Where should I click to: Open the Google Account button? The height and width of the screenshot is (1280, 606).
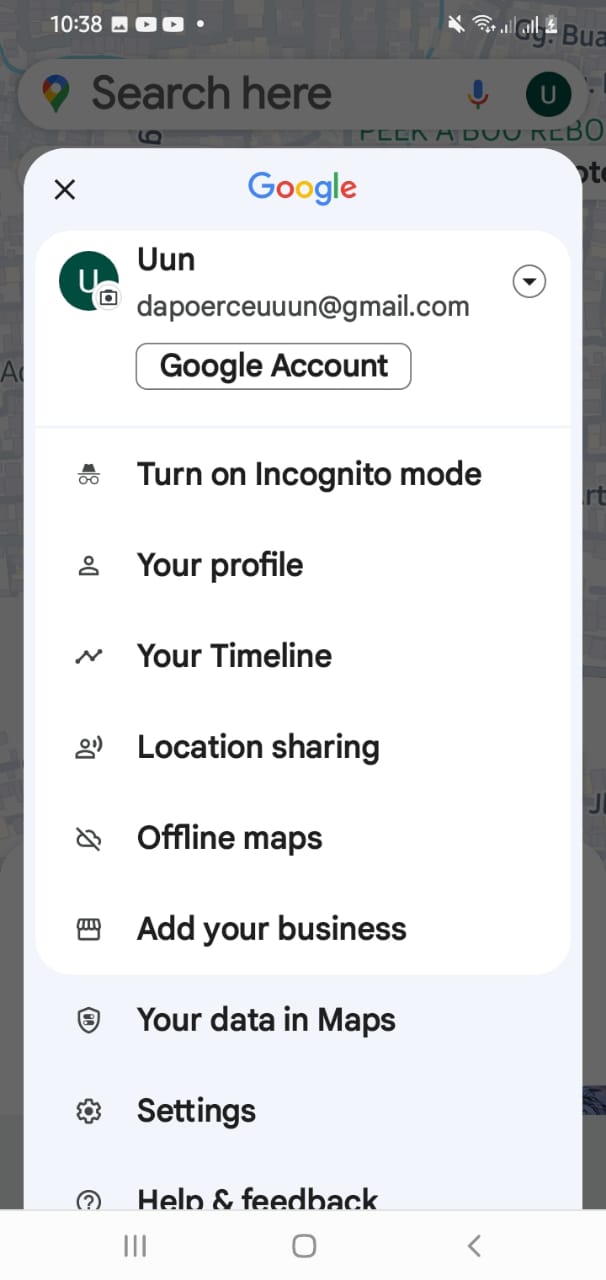point(273,366)
